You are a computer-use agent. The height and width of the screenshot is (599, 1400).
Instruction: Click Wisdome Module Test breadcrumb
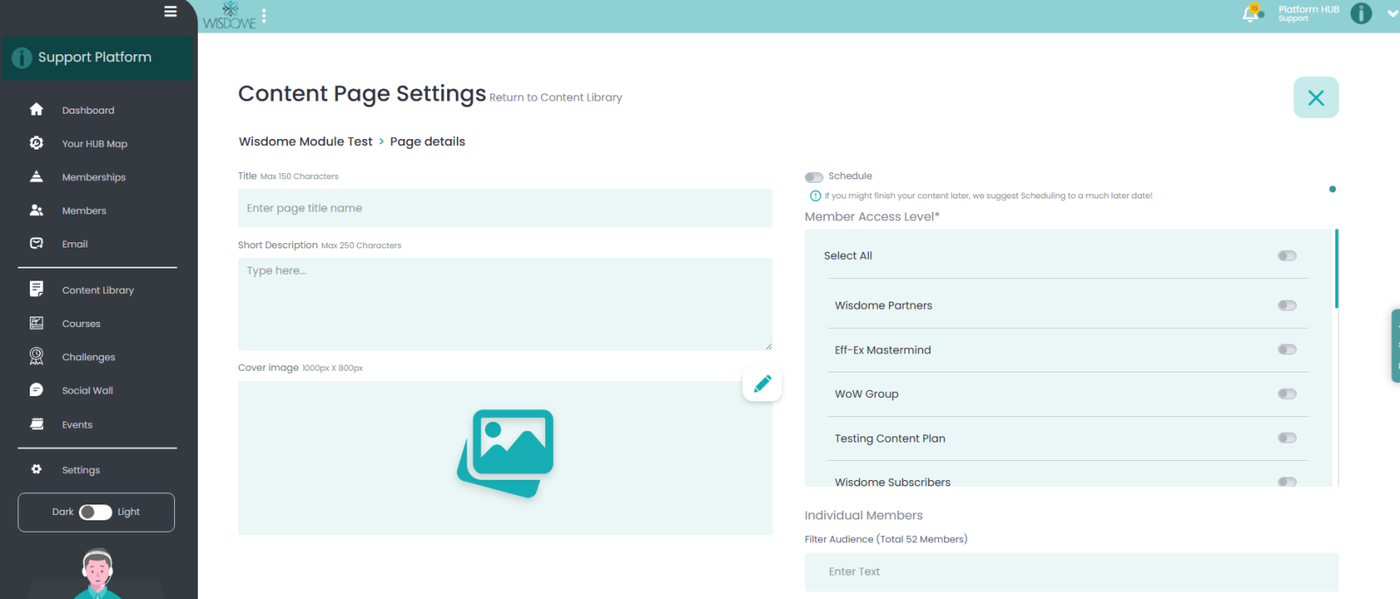point(305,142)
